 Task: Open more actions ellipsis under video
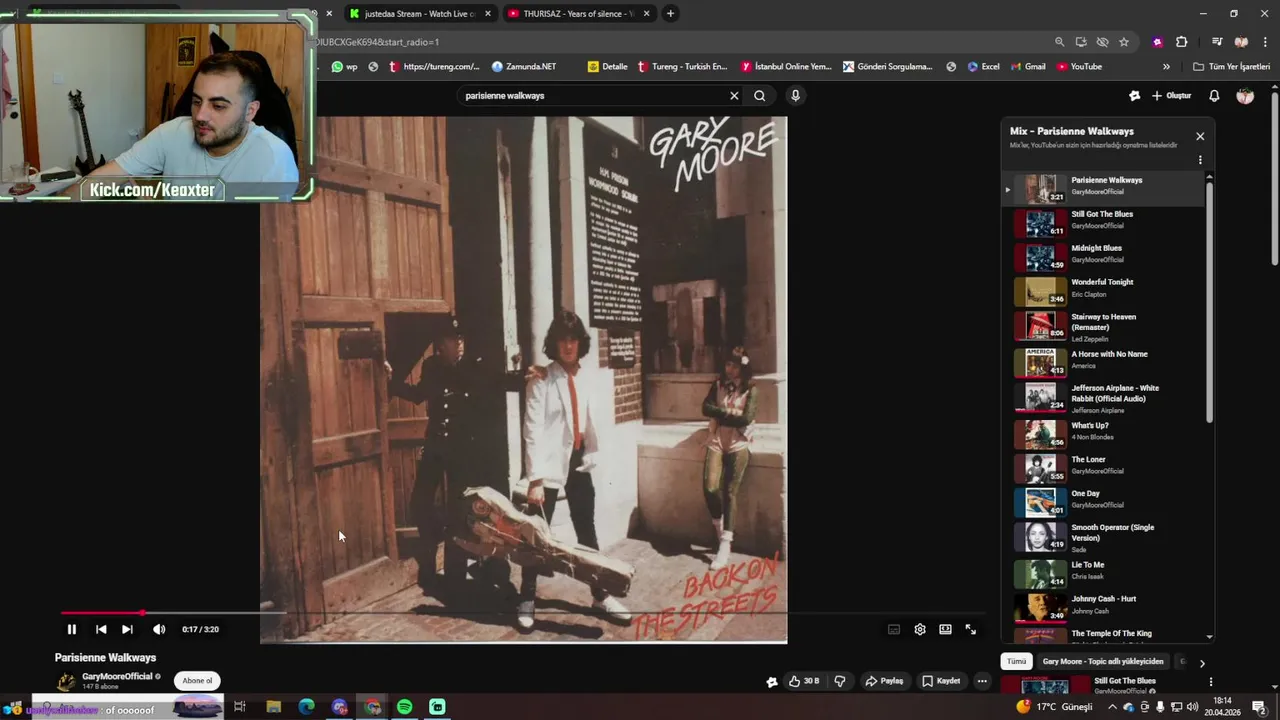[982, 681]
